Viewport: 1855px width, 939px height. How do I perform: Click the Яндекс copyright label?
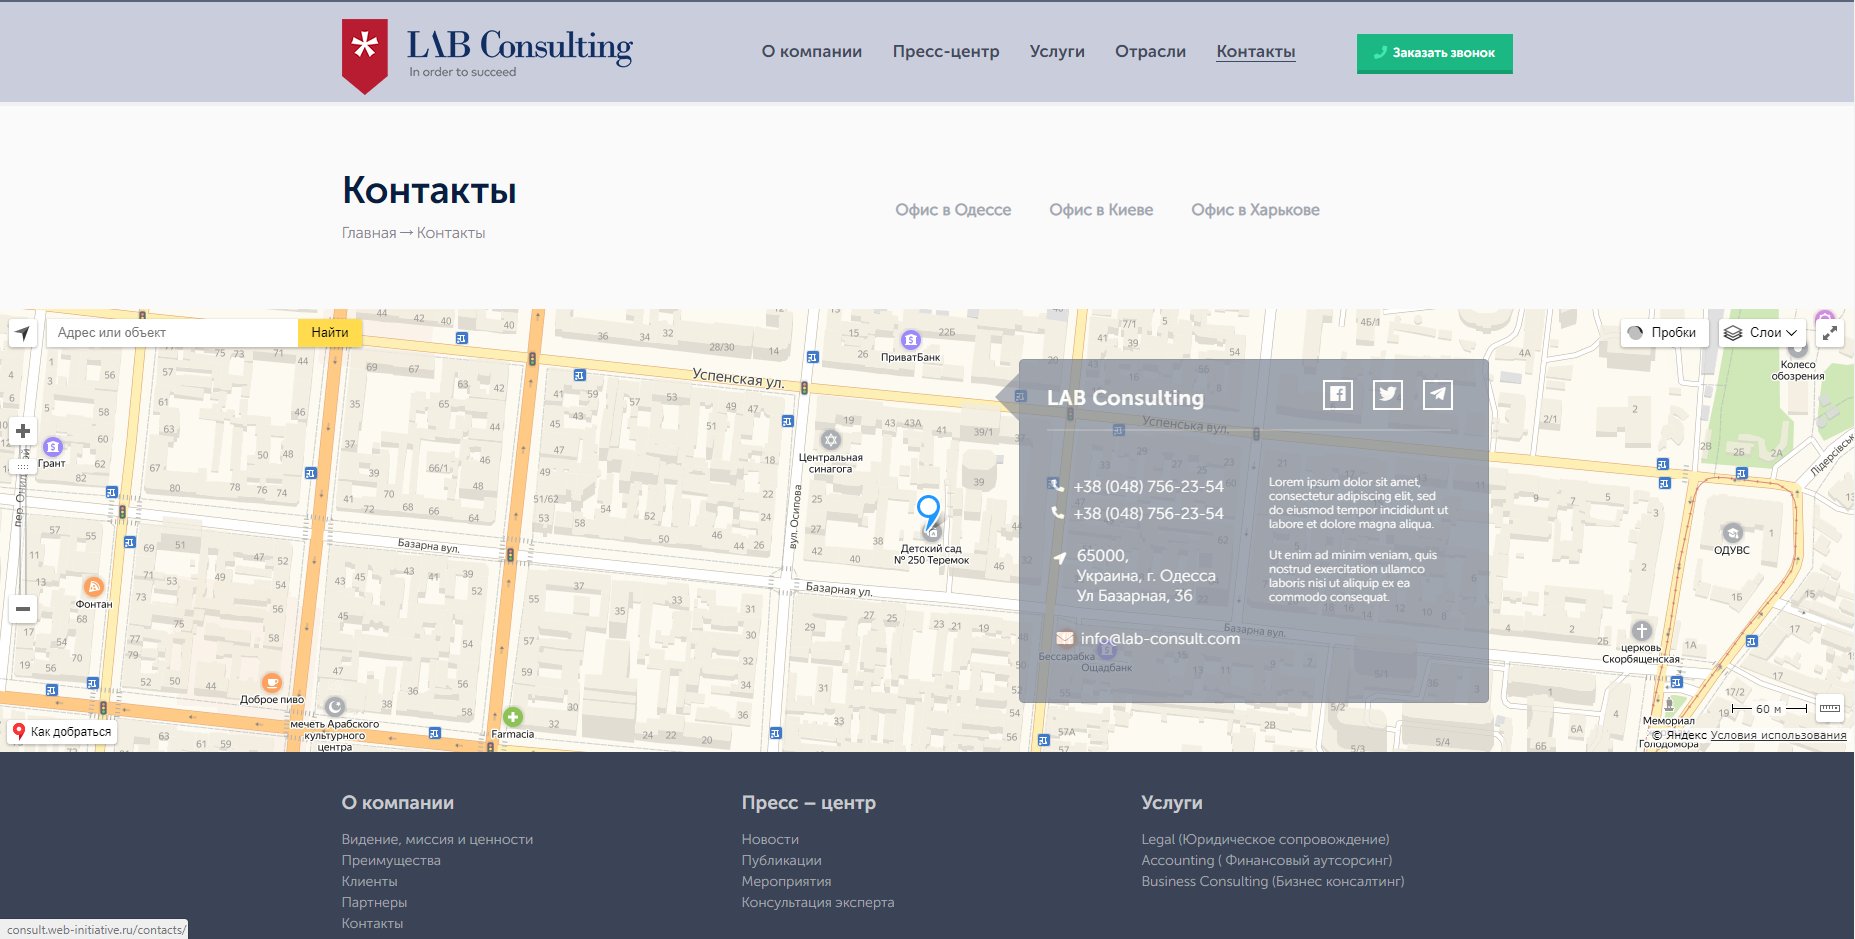coord(1679,735)
